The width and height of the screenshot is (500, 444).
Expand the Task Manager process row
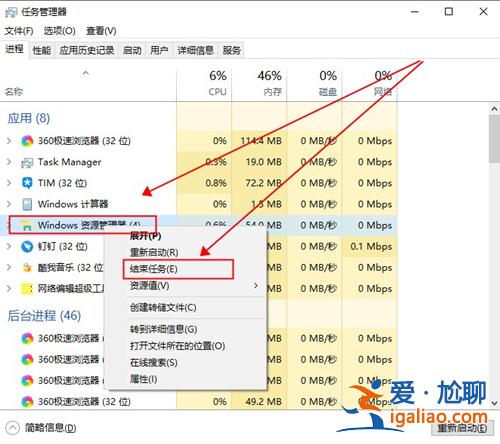[x=9, y=162]
